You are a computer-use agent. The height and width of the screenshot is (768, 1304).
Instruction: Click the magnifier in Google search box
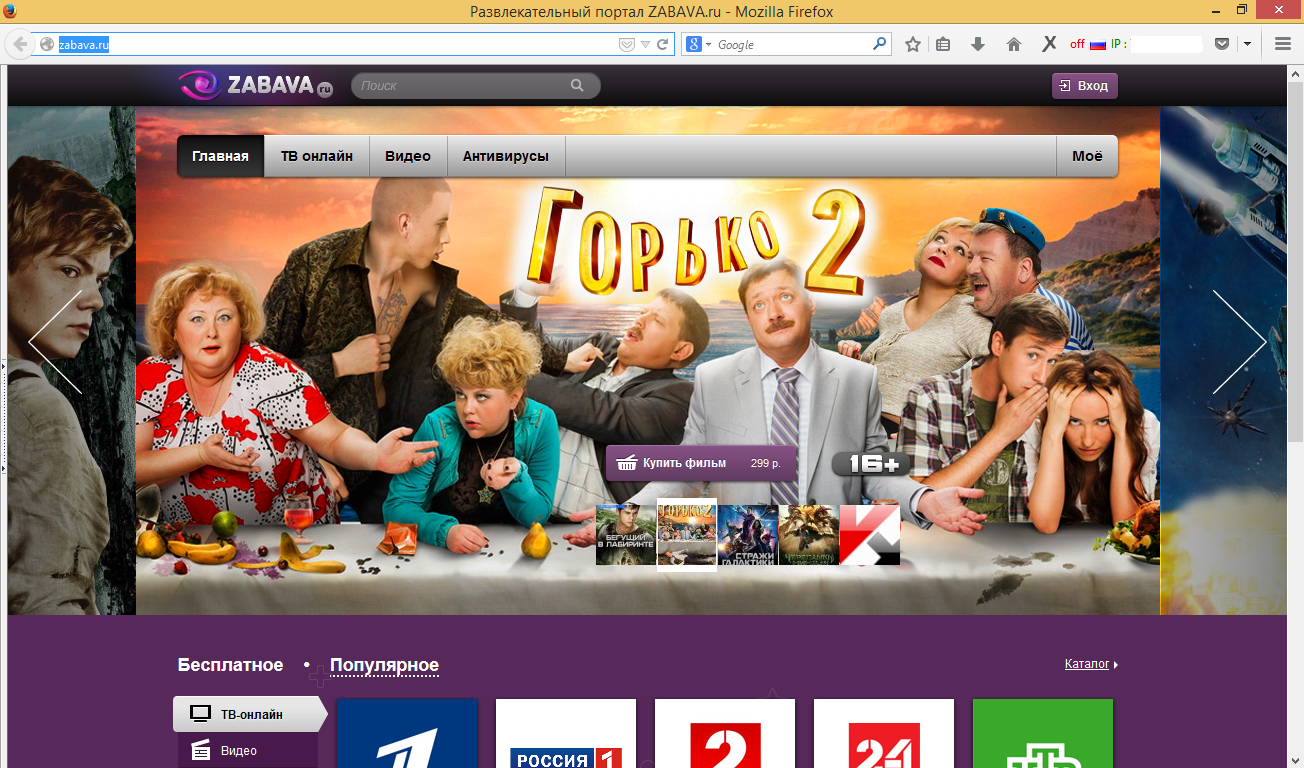click(x=880, y=44)
